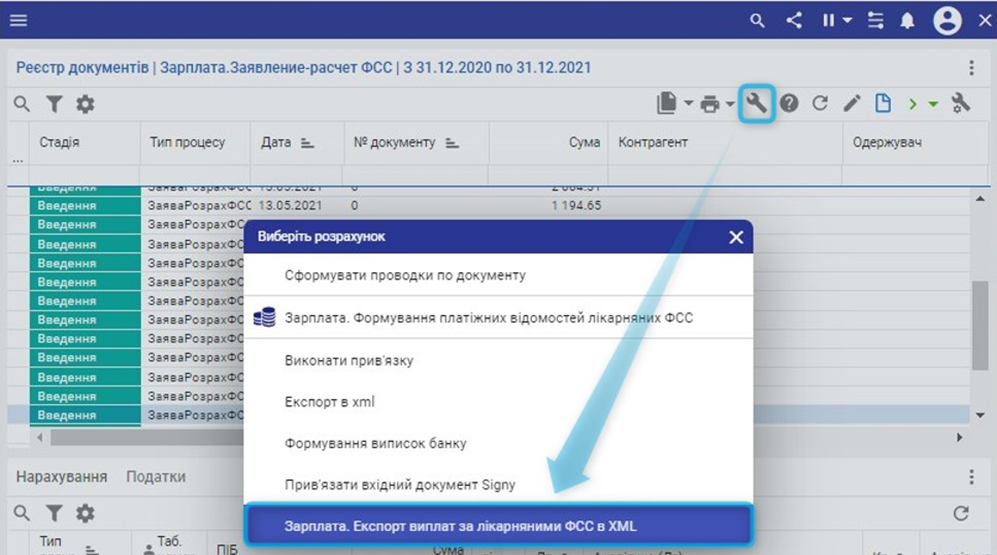Open the notifications bell

pyautogui.click(x=905, y=20)
